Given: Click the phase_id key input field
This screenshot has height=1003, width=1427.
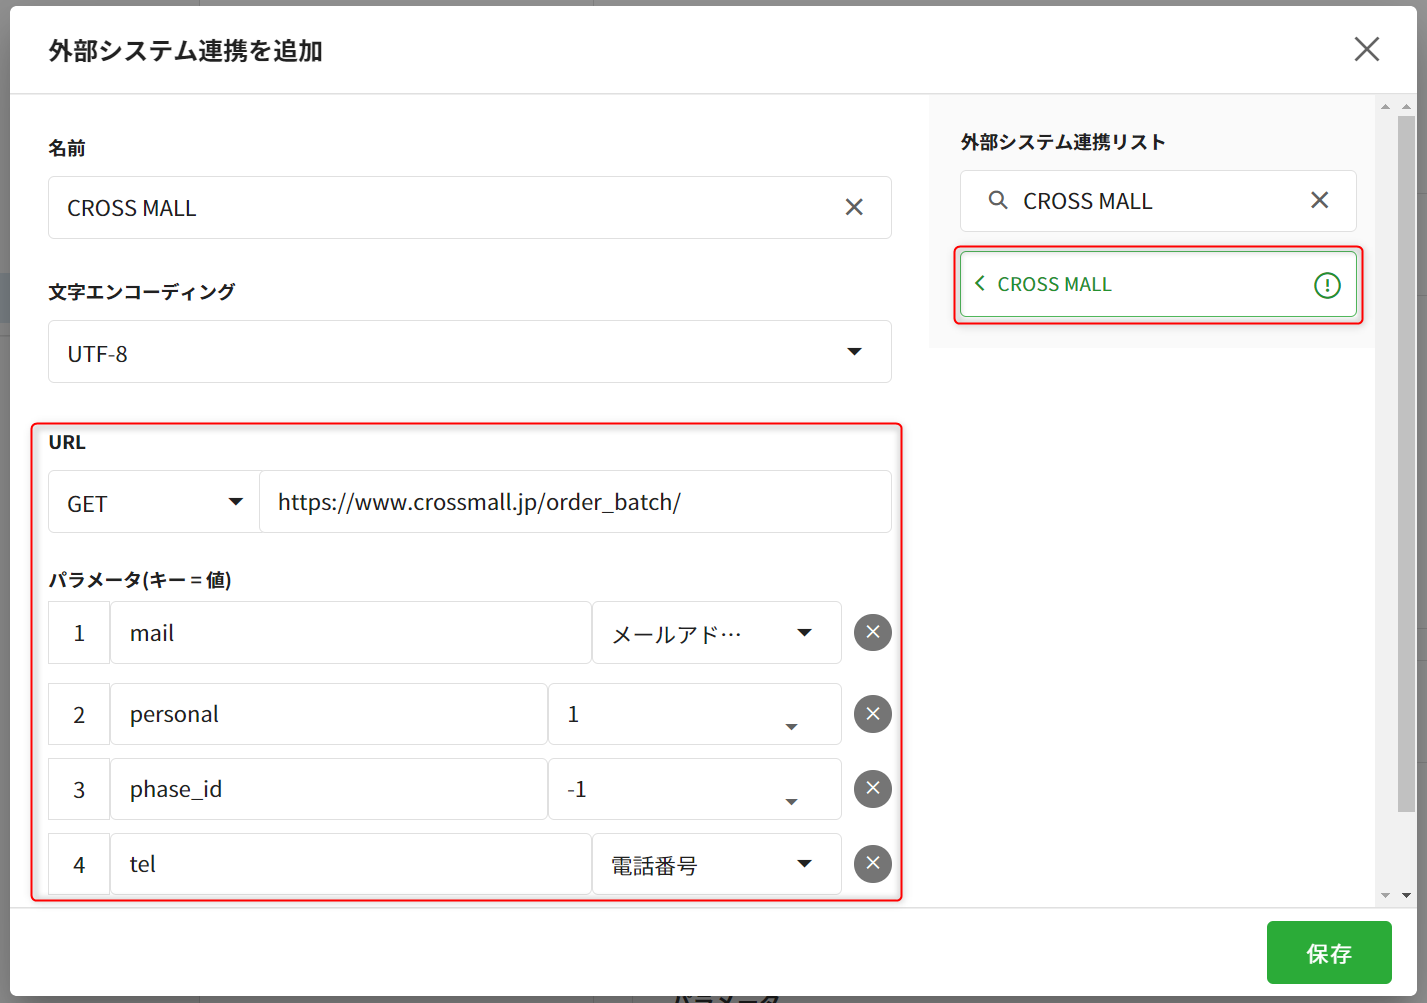Looking at the screenshot, I should tap(328, 789).
